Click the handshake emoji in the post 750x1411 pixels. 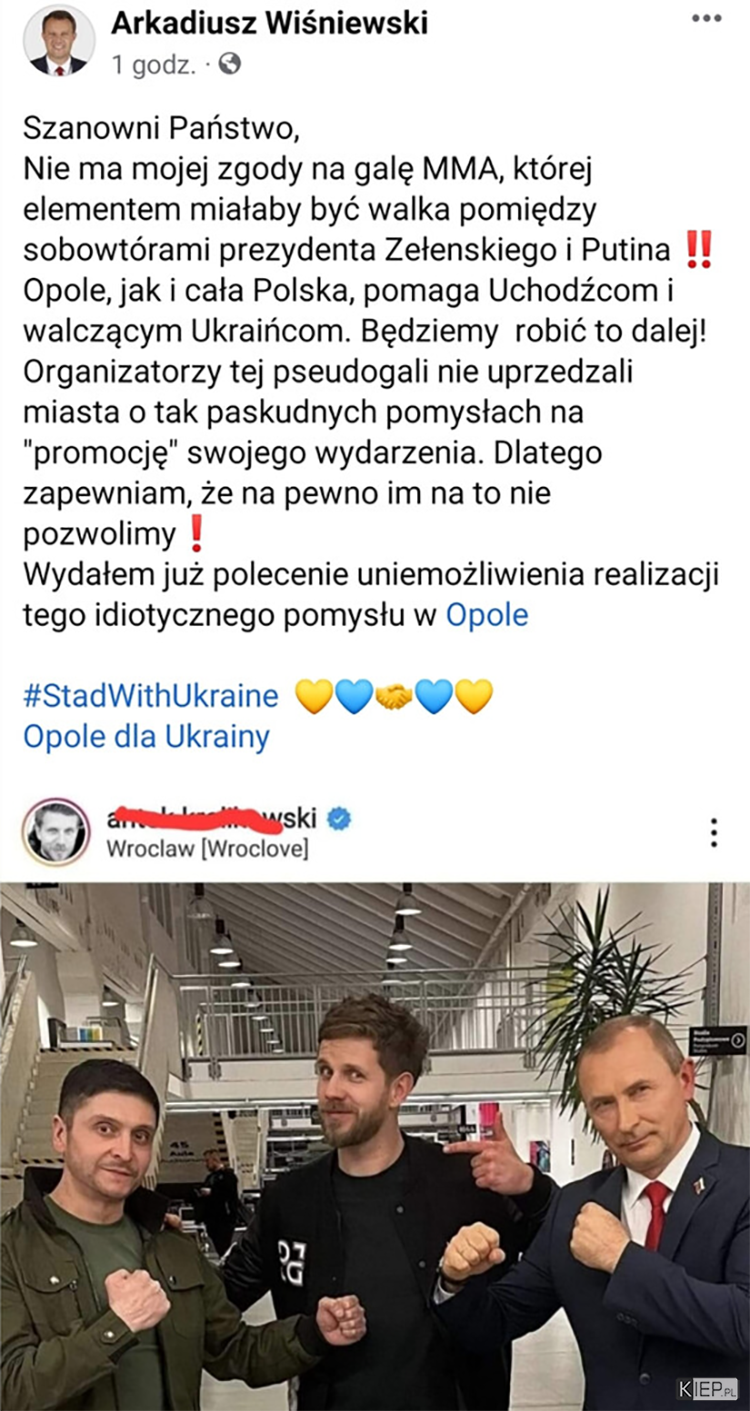(x=393, y=696)
